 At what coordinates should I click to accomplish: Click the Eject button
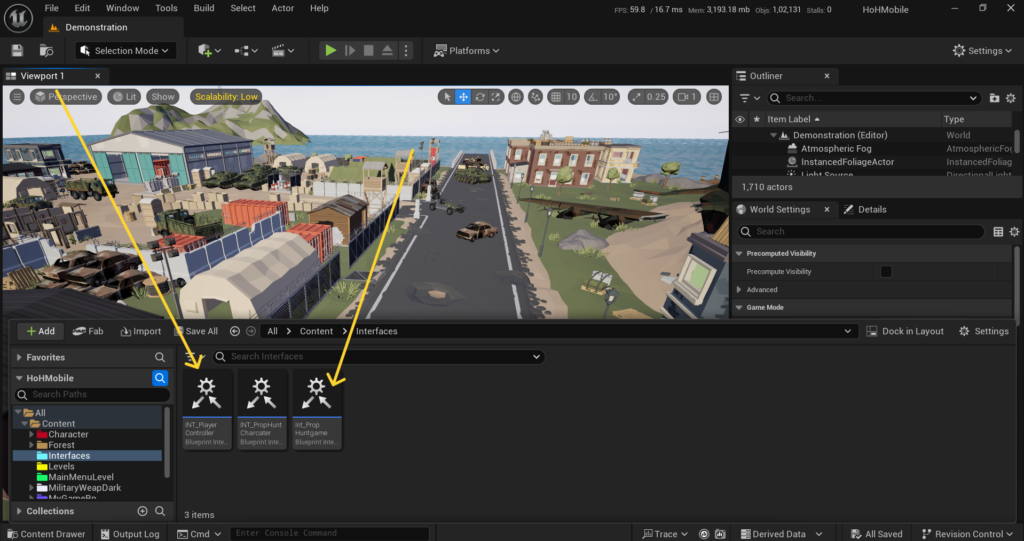(x=387, y=50)
